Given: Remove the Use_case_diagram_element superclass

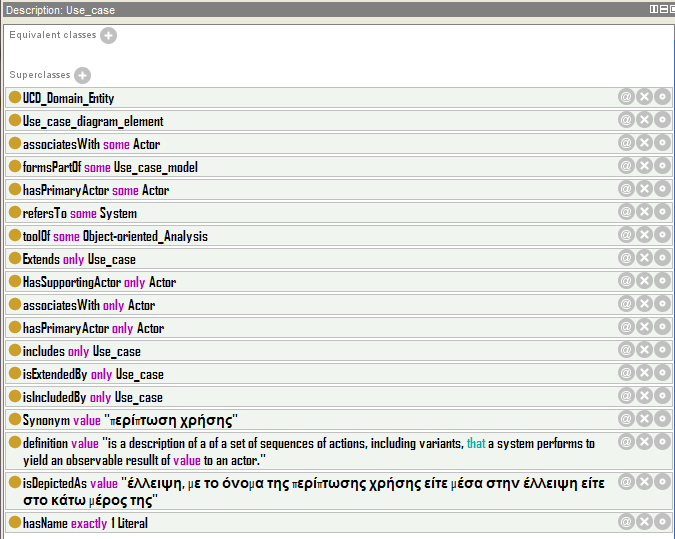Looking at the screenshot, I should pos(644,120).
